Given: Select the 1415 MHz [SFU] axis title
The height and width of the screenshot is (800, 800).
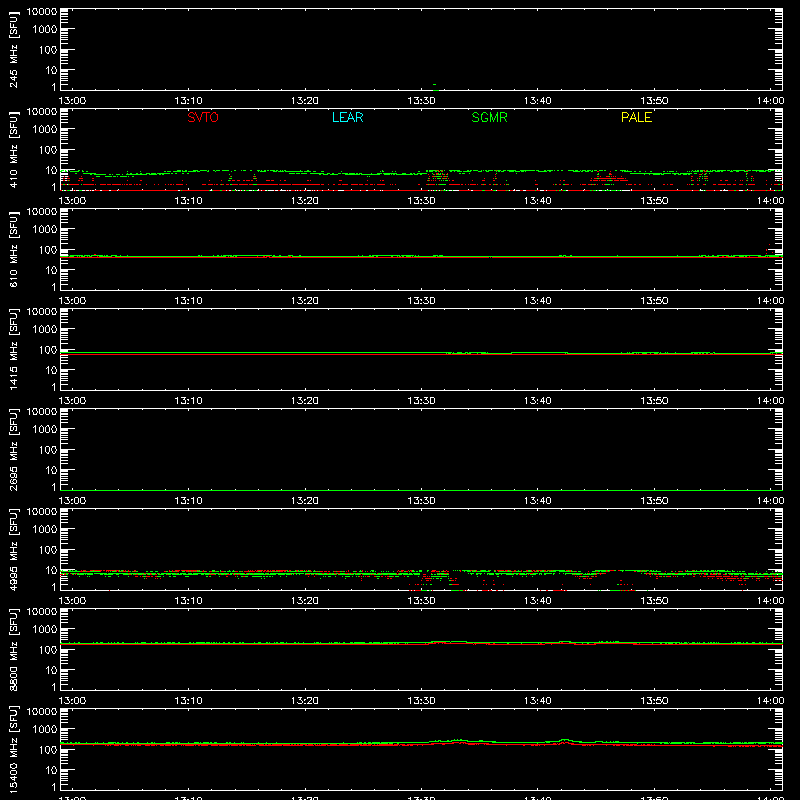Looking at the screenshot, I should [13, 349].
